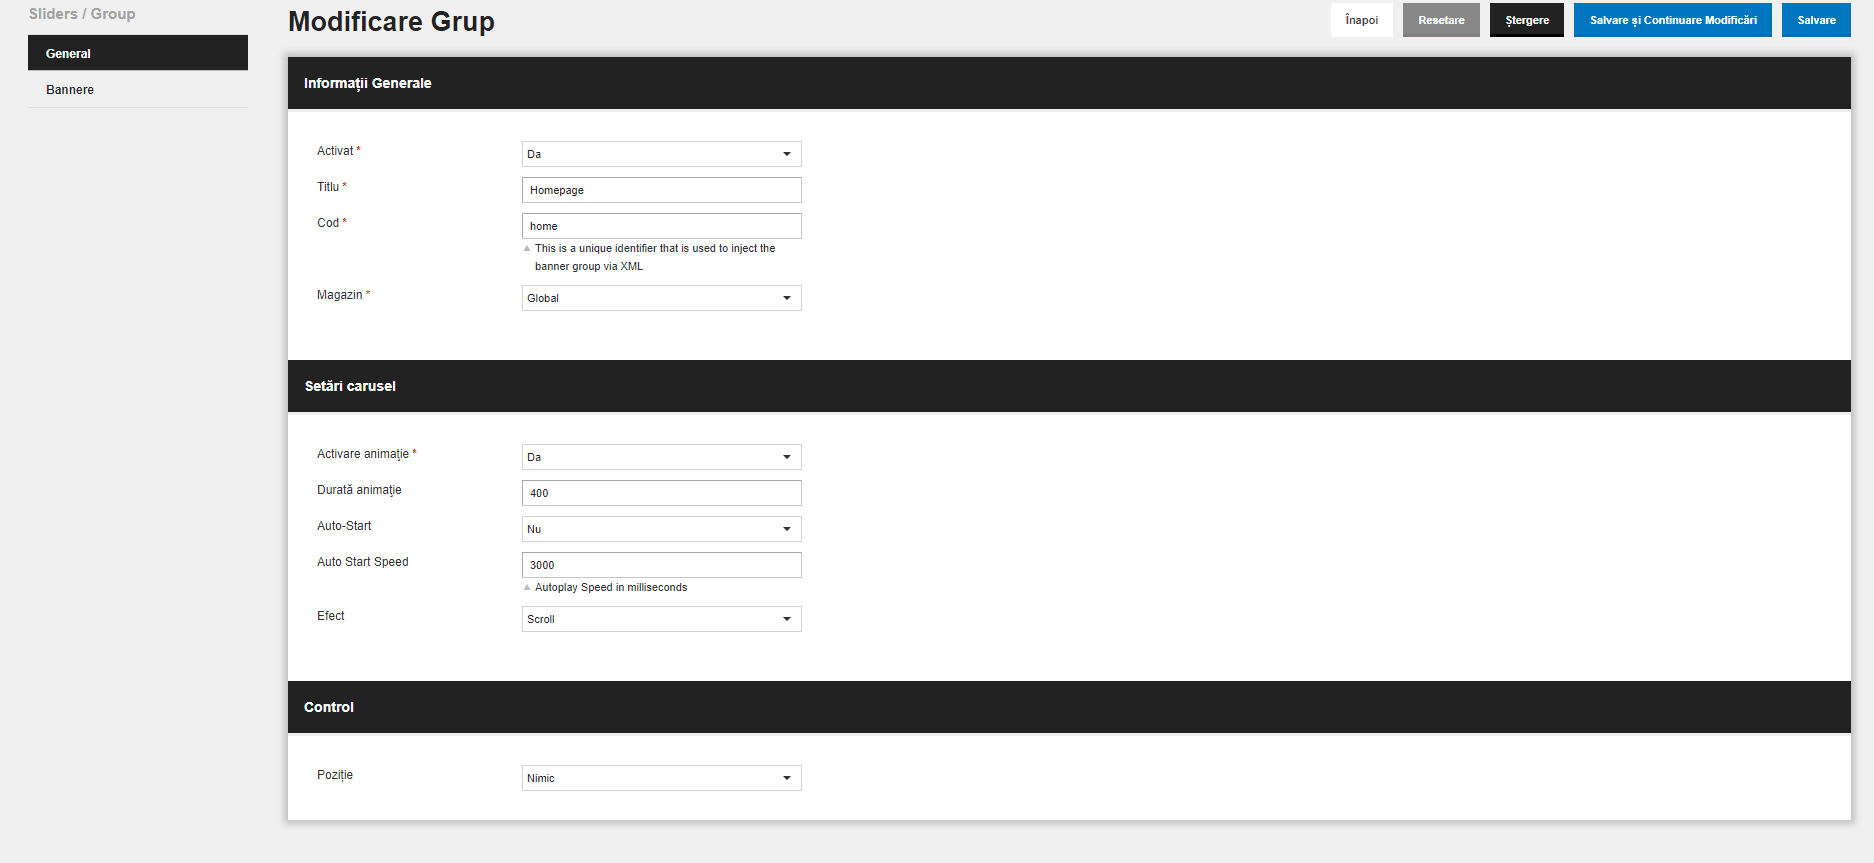1874x863 pixels.
Task: Click the Resetare button
Action: [x=1441, y=20]
